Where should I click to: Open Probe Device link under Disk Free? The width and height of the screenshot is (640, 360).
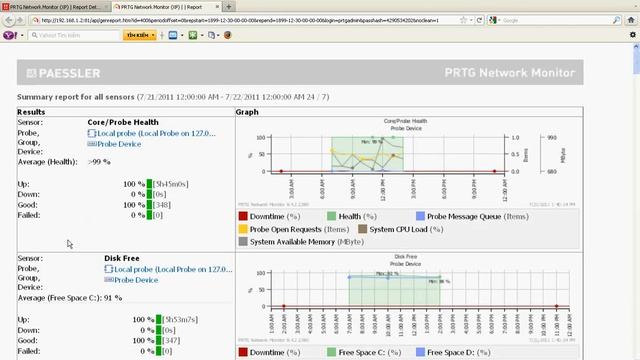(136, 280)
